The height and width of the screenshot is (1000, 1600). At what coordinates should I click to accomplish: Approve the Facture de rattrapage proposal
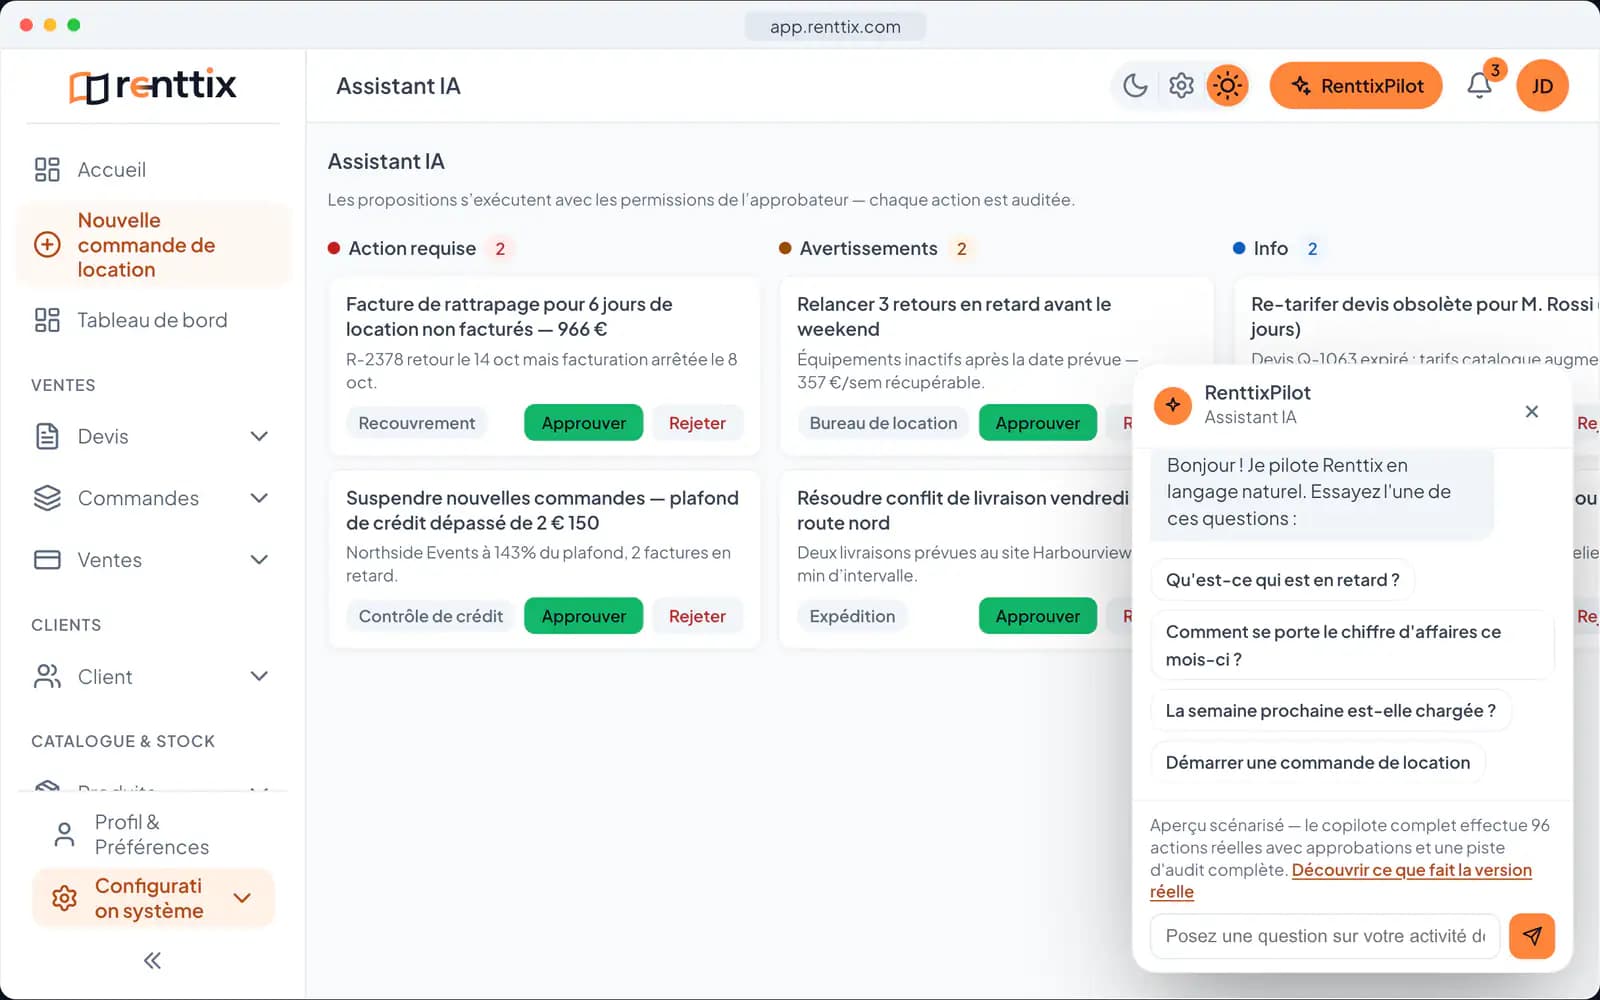click(x=584, y=423)
